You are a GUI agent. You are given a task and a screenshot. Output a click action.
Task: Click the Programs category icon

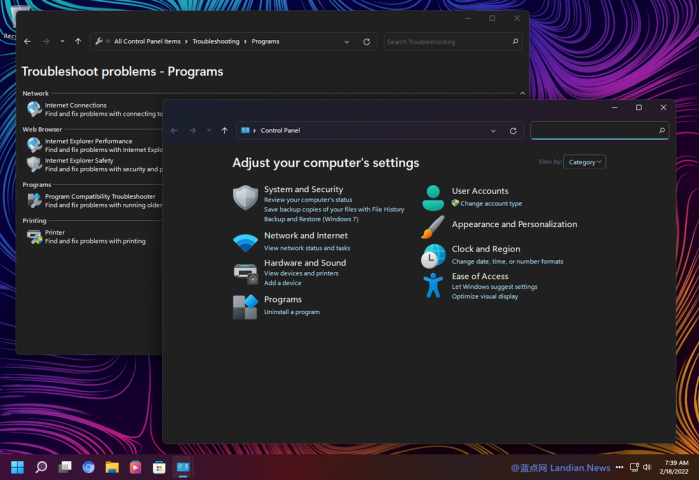(245, 307)
